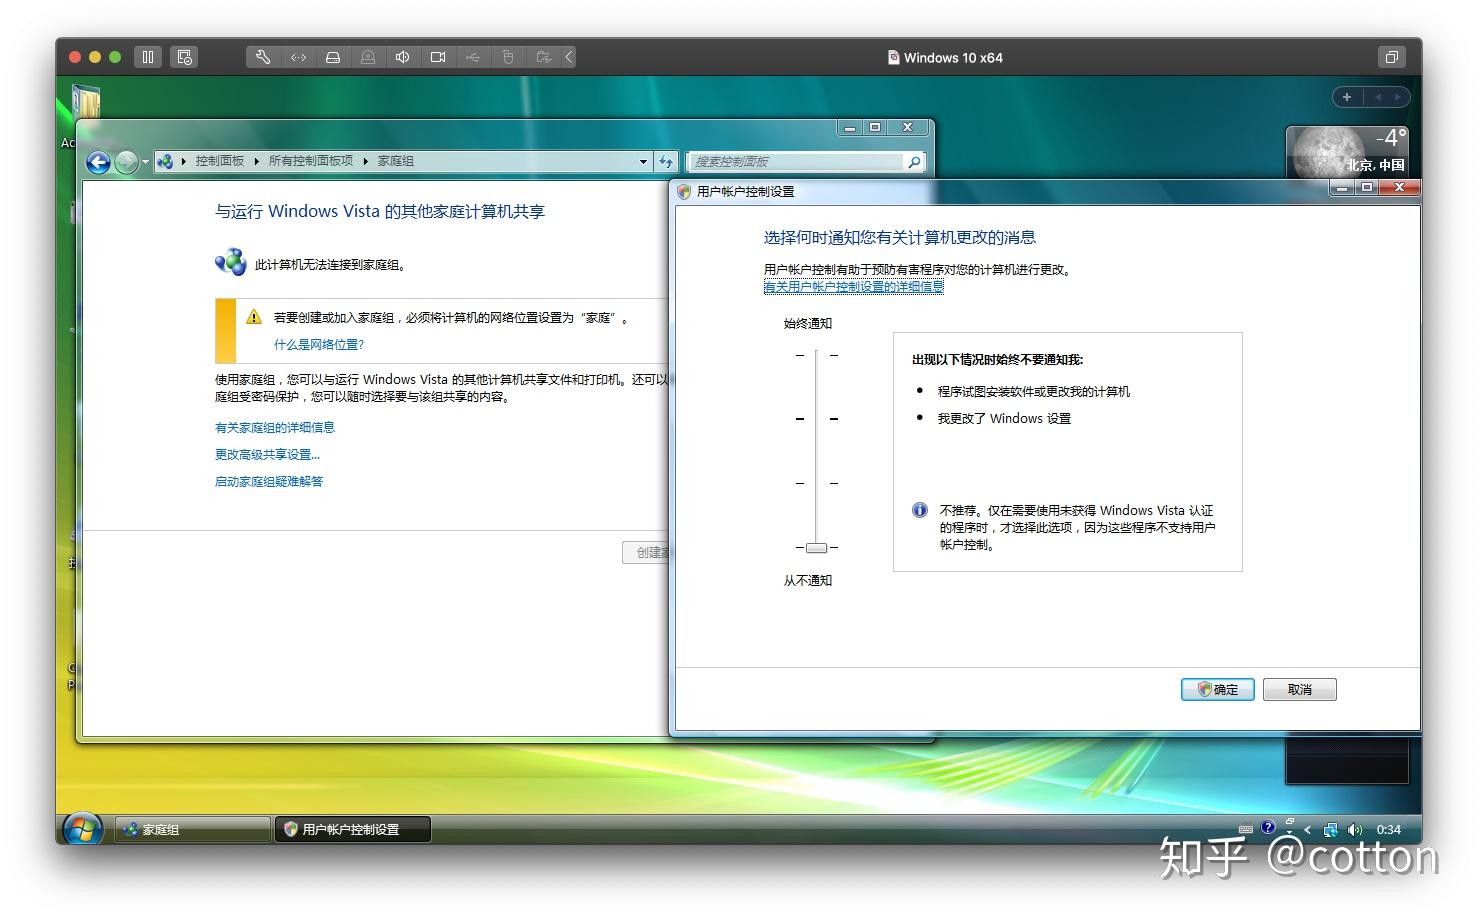Viewport: 1478px width, 918px height.
Task: Expand hidden icons chevron in system tray
Action: 1307,830
